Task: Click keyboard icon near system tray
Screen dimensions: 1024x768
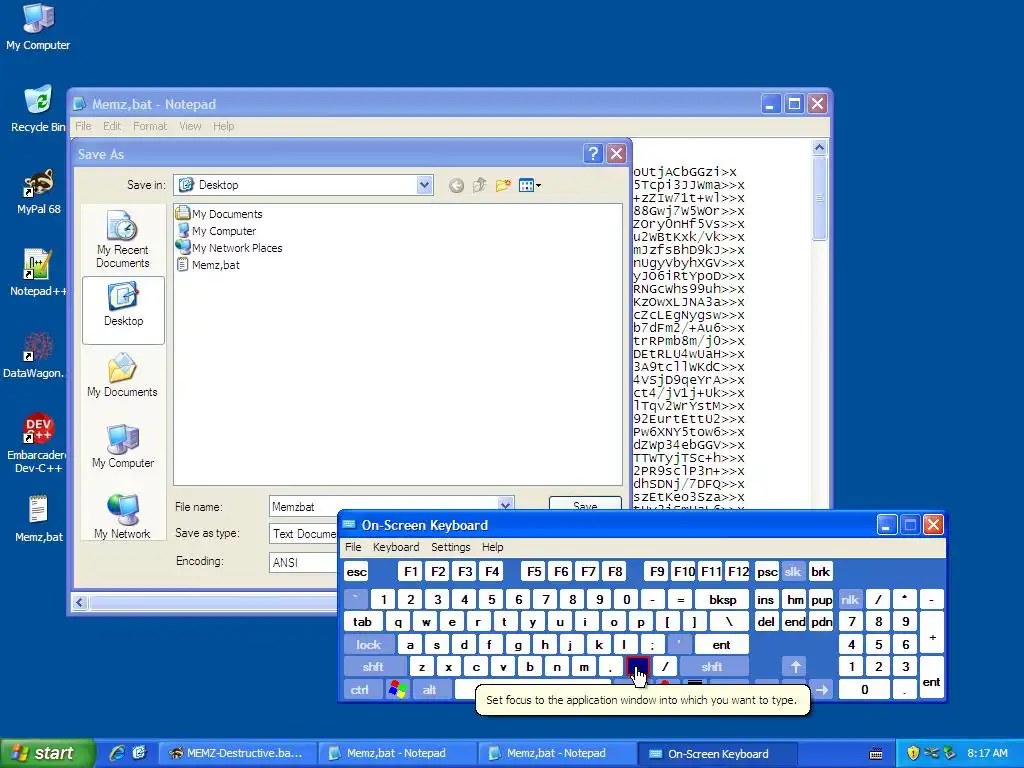Action: 876,754
